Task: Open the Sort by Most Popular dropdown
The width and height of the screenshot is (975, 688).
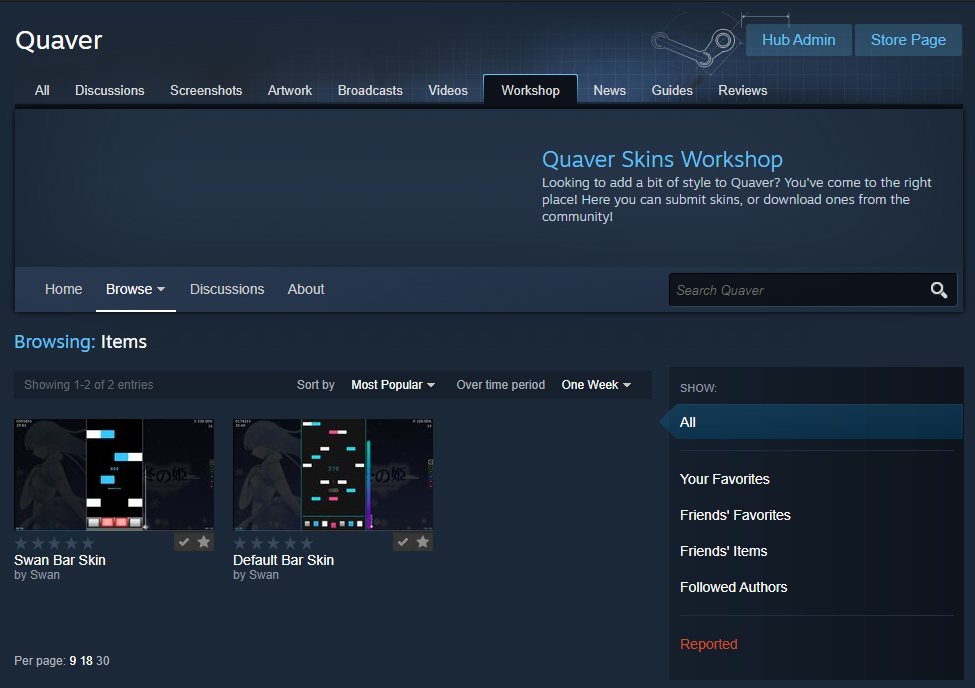Action: pos(392,384)
